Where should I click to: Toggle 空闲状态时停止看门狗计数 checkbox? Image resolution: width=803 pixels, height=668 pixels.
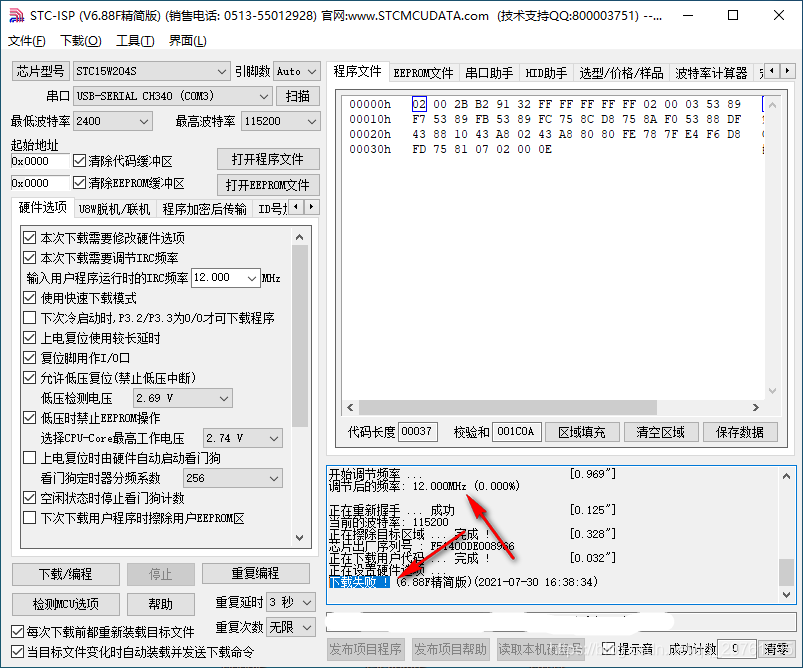(30, 497)
